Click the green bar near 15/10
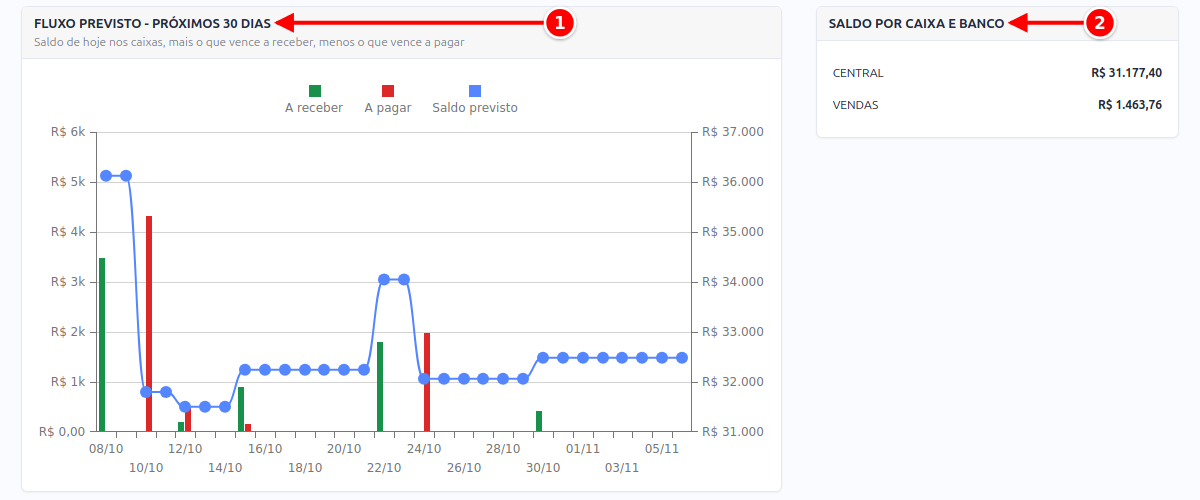 [x=241, y=410]
